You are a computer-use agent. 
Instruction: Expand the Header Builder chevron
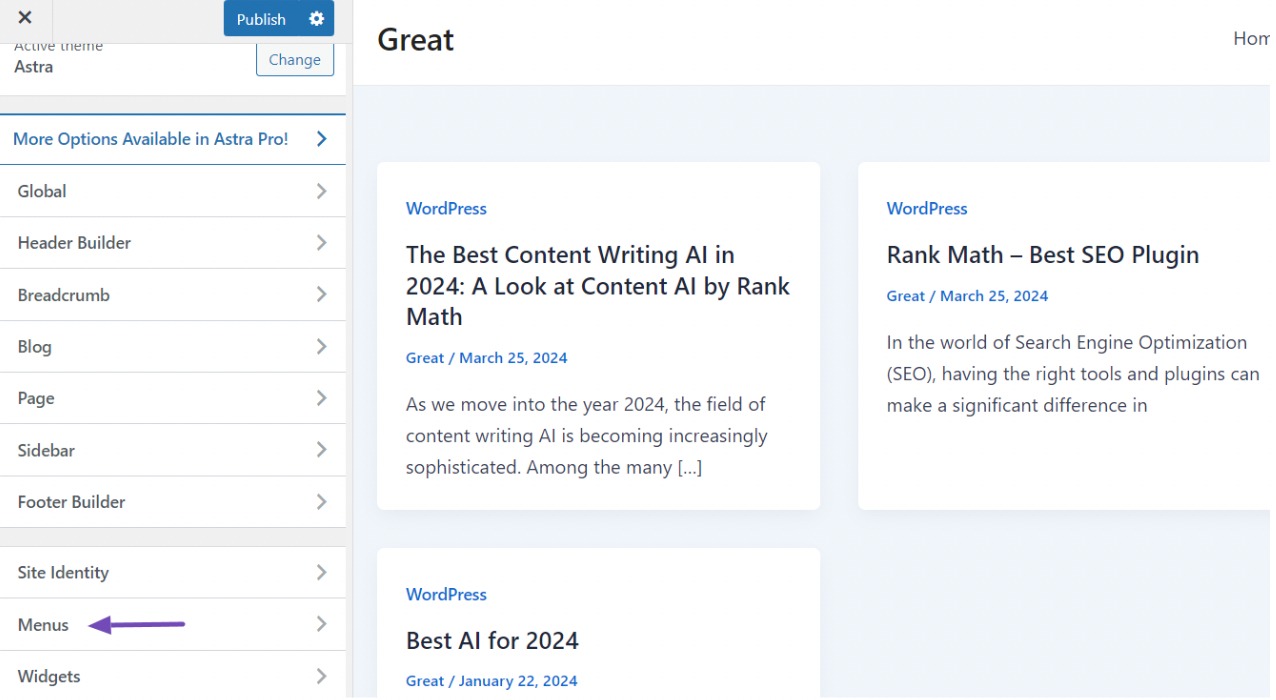[x=322, y=243]
